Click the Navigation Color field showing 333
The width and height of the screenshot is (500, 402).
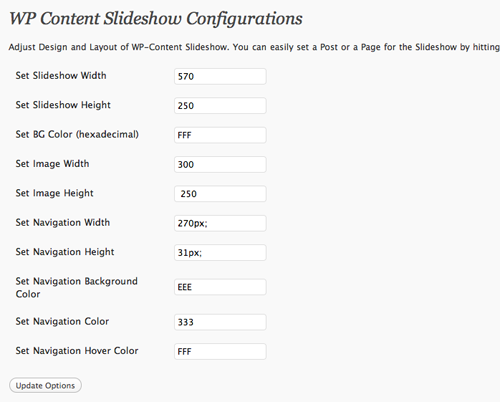(220, 322)
